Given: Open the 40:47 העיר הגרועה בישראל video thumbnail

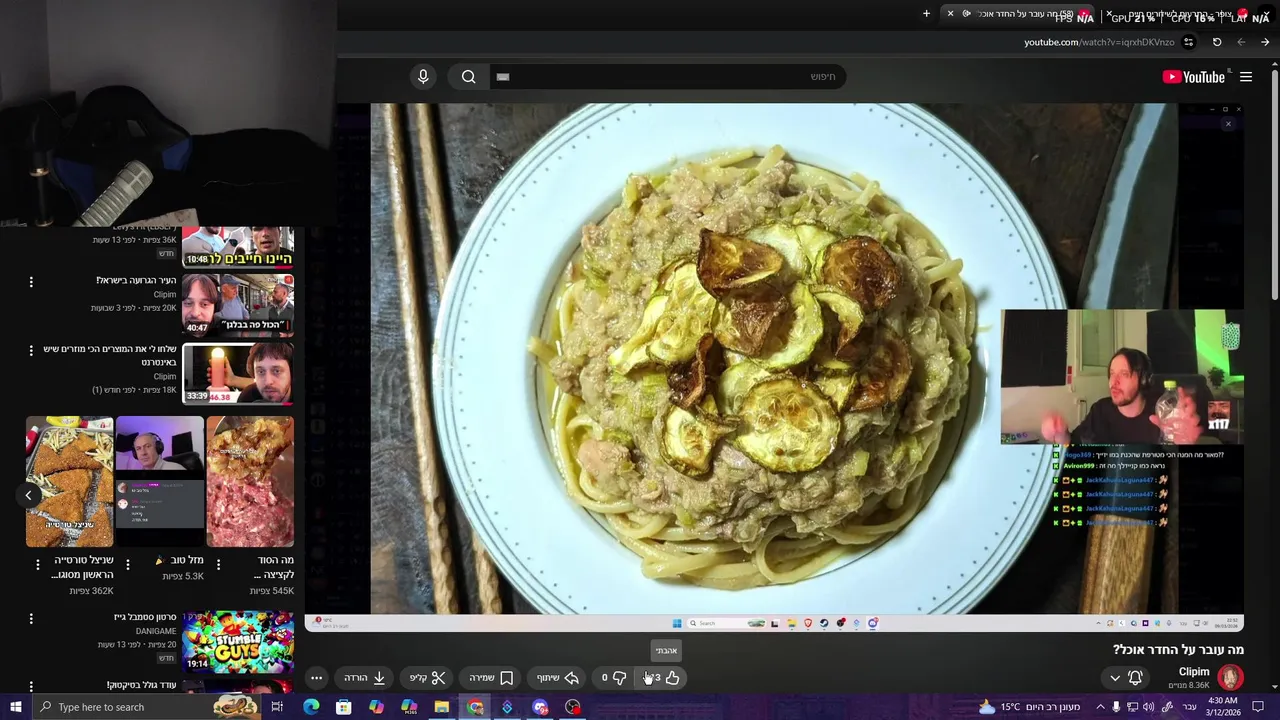Looking at the screenshot, I should click(238, 305).
